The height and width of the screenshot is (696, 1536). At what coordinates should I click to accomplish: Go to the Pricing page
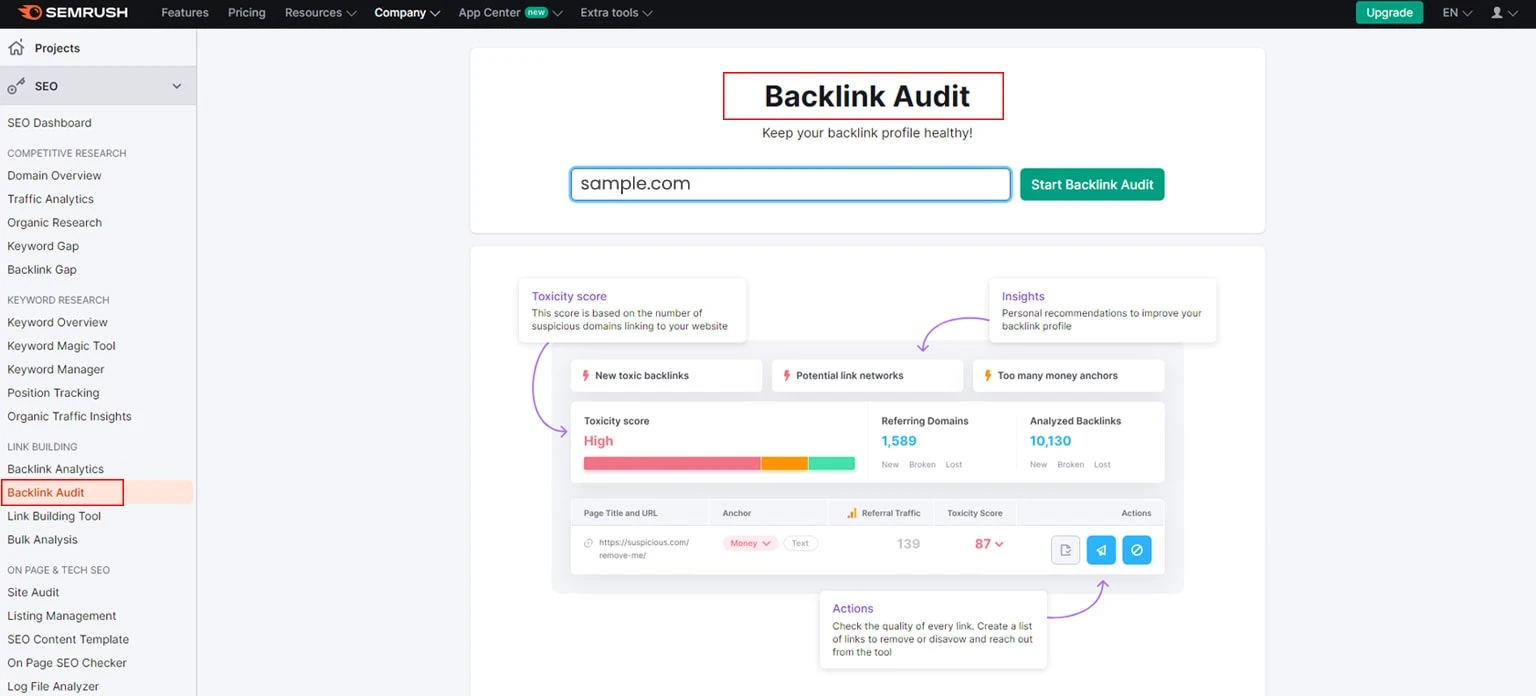coord(246,13)
